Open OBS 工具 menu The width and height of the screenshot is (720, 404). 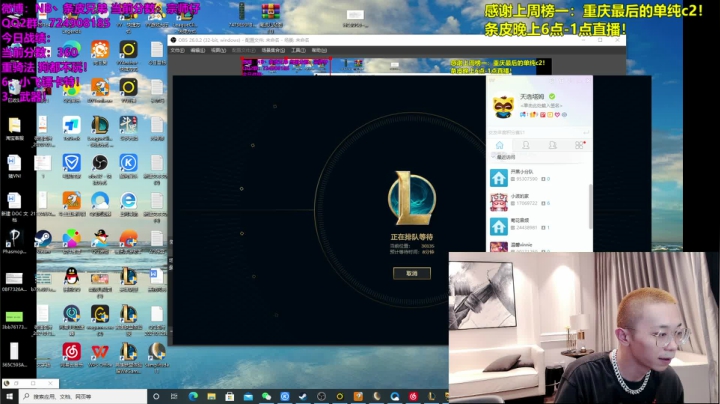point(298,50)
